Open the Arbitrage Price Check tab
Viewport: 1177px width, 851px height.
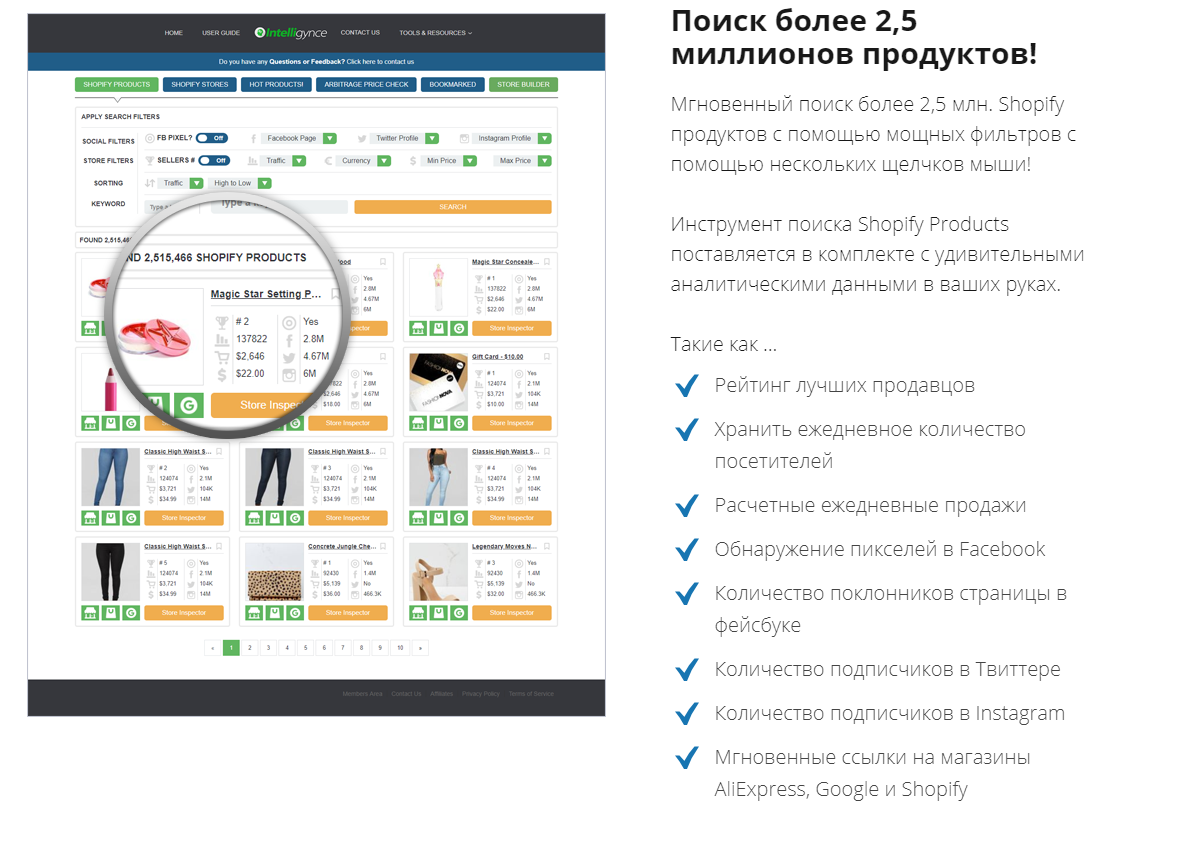click(x=366, y=85)
